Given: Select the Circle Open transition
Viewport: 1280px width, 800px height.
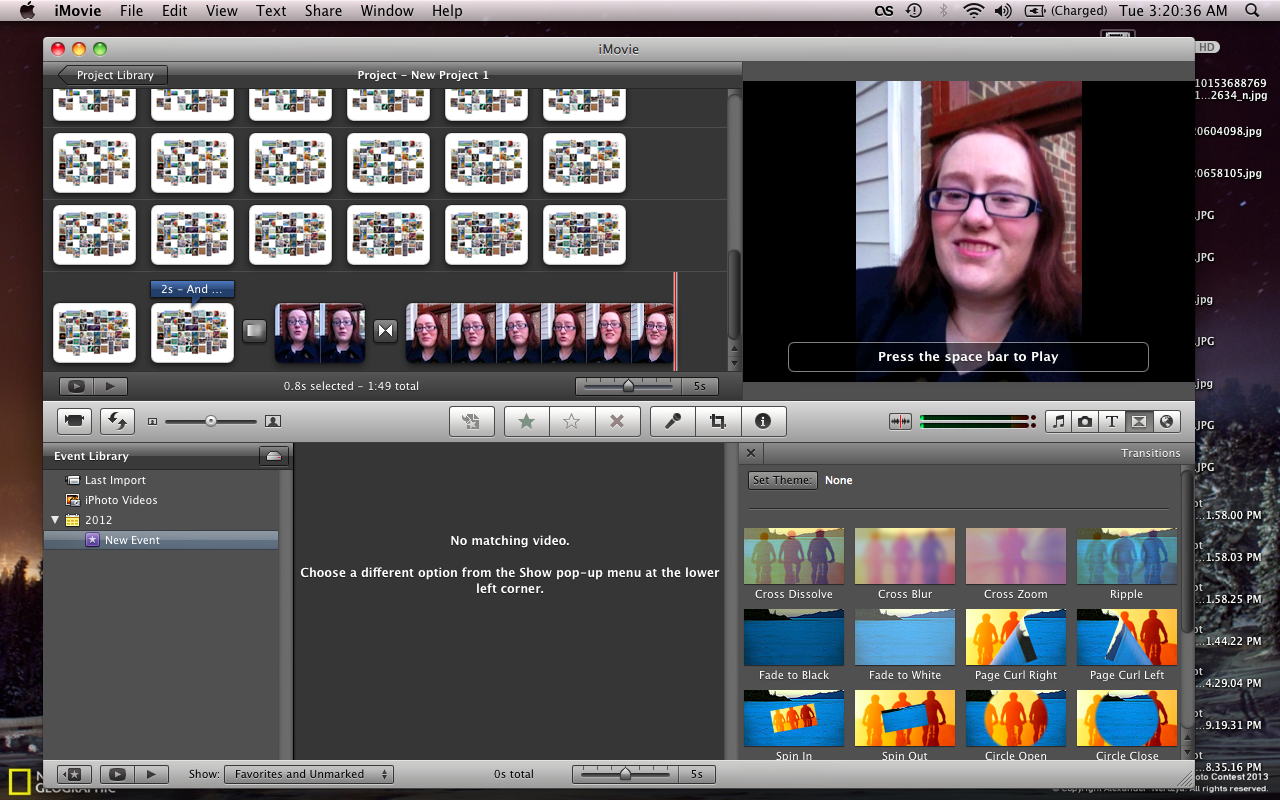Looking at the screenshot, I should coord(1016,725).
